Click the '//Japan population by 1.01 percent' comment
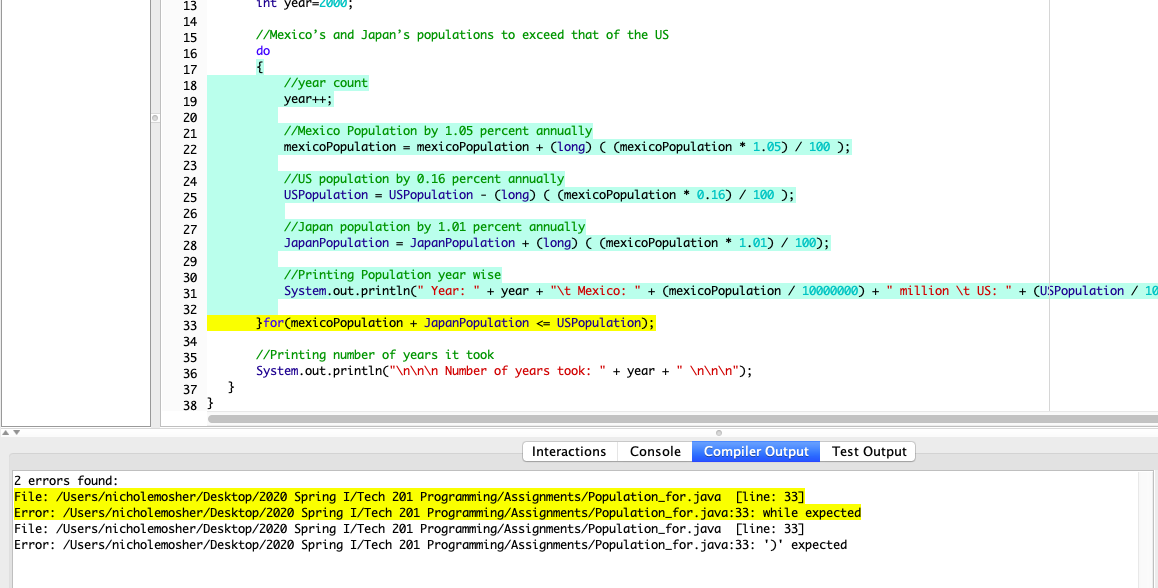1158x588 pixels. click(434, 227)
